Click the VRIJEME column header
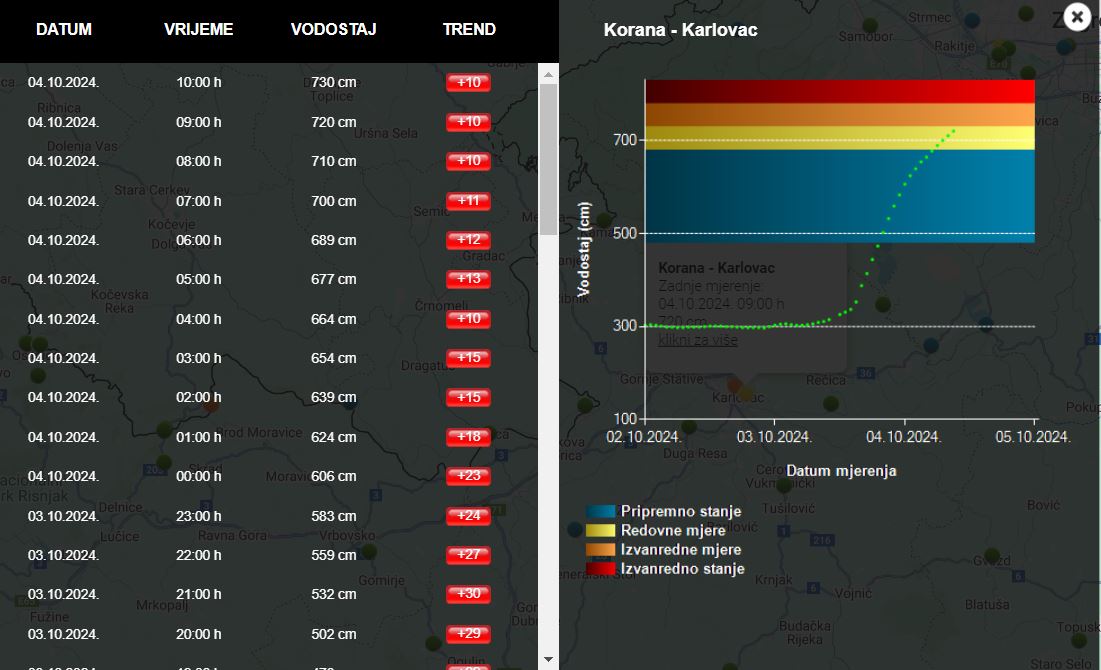This screenshot has width=1101, height=670. click(199, 29)
